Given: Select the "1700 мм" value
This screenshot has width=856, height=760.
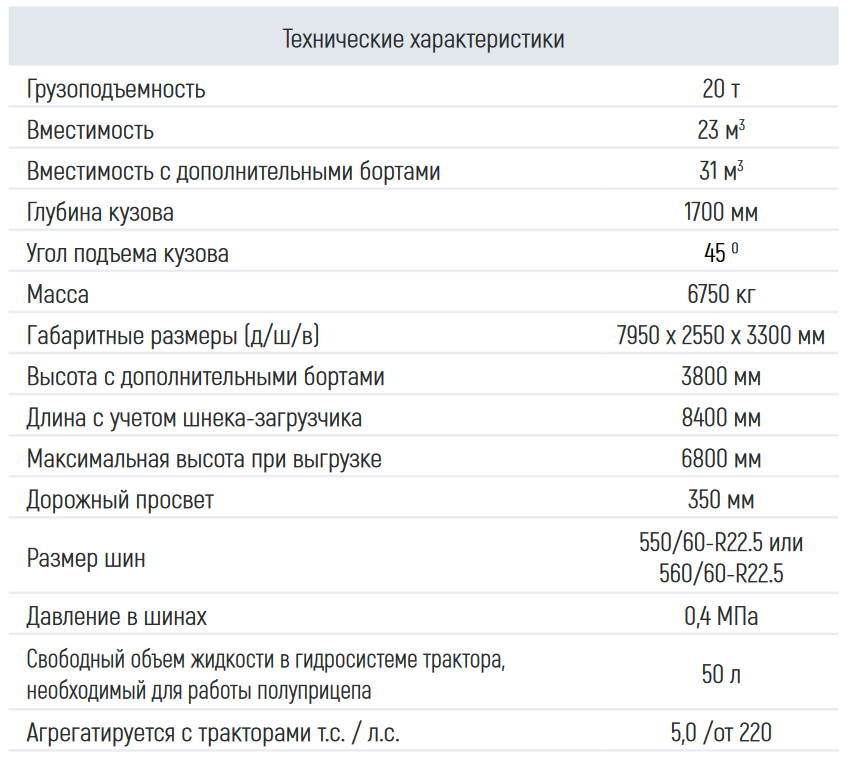Looking at the screenshot, I should (721, 212).
